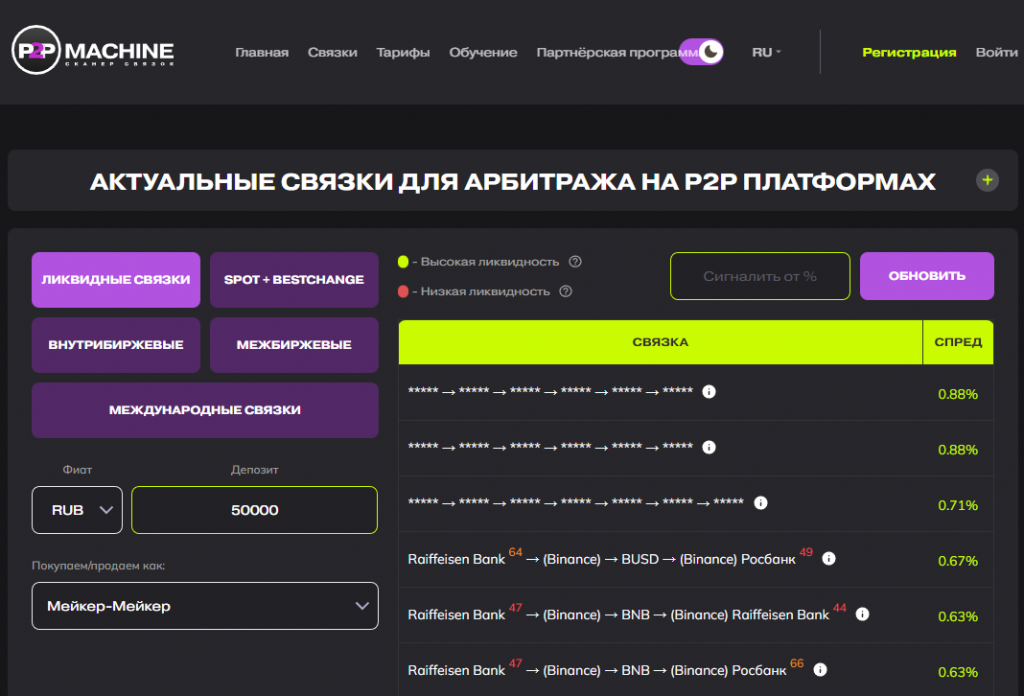Click the red low liquidity dot
Screen dimensions: 1024x696
pyautogui.click(x=403, y=291)
